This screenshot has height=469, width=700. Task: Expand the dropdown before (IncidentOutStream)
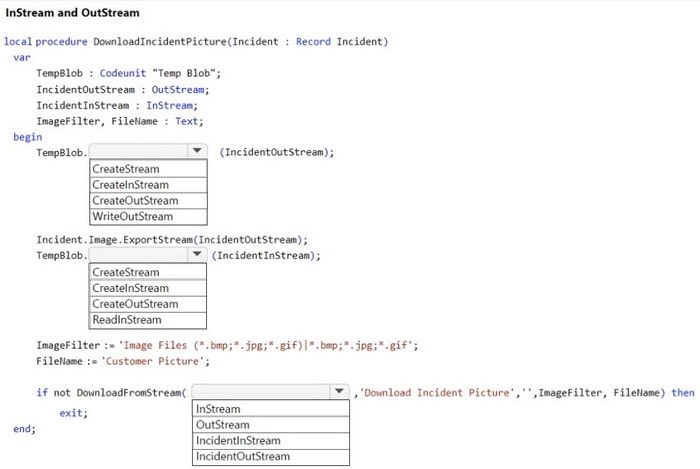[x=197, y=152]
